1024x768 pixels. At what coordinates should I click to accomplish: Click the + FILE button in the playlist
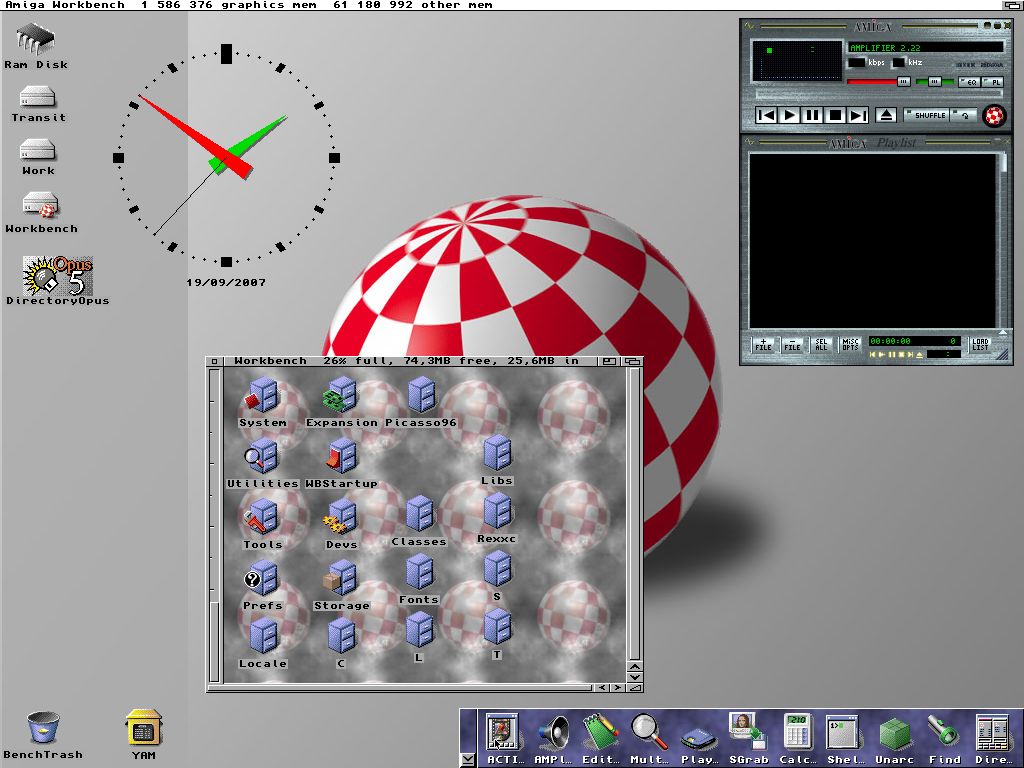(x=763, y=345)
